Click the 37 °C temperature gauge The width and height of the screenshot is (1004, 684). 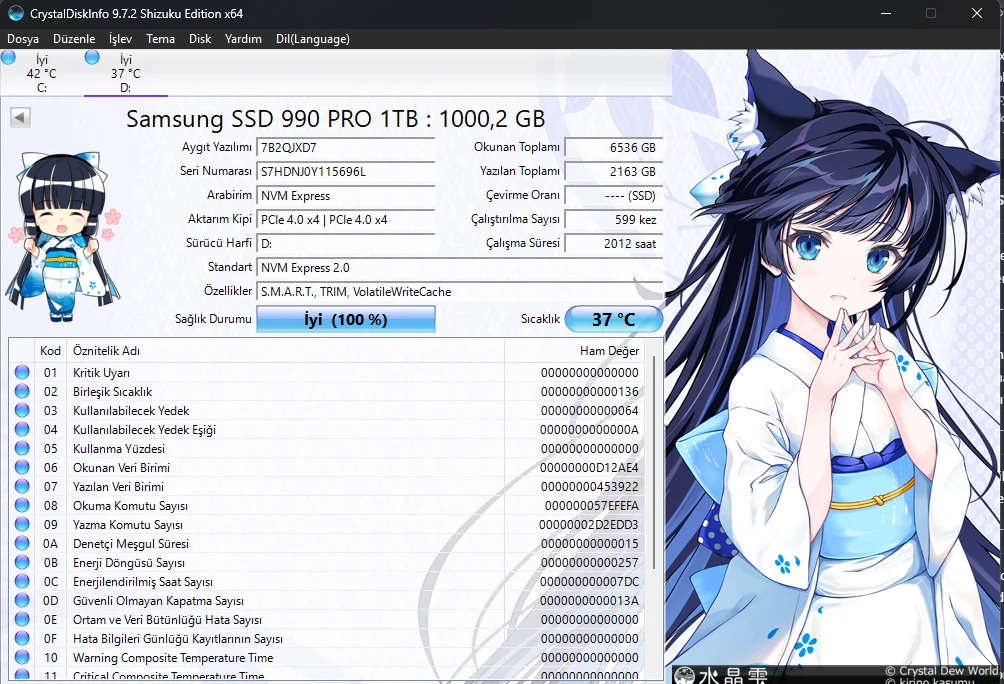point(614,318)
